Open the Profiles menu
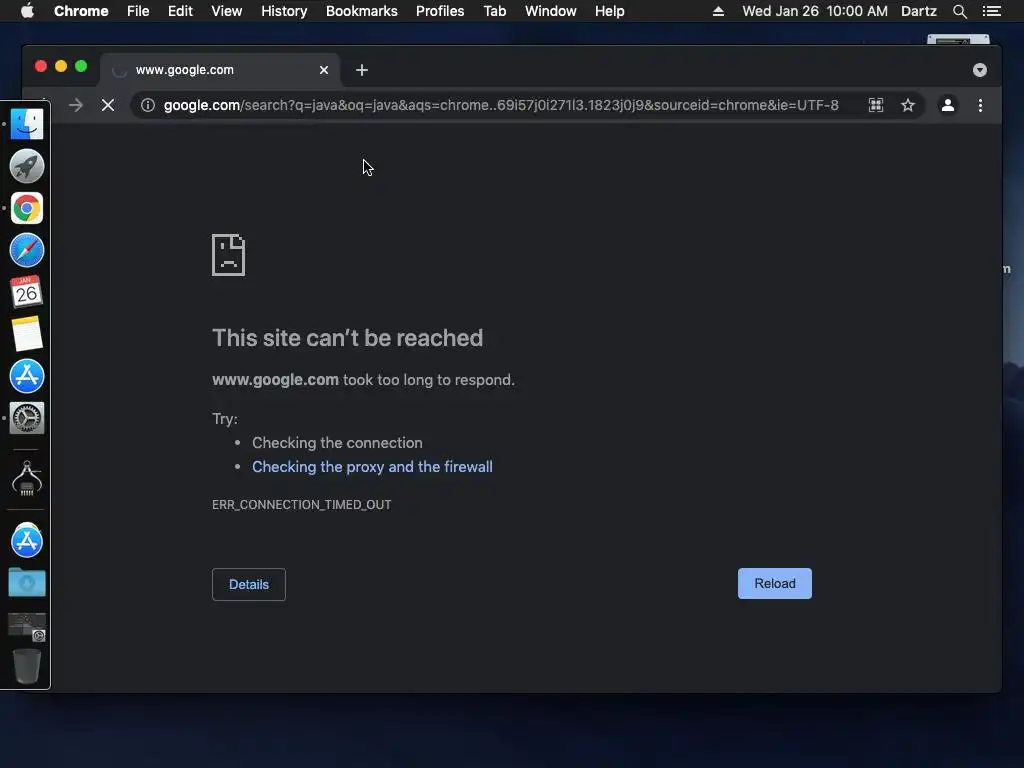This screenshot has height=768, width=1024. pyautogui.click(x=440, y=11)
